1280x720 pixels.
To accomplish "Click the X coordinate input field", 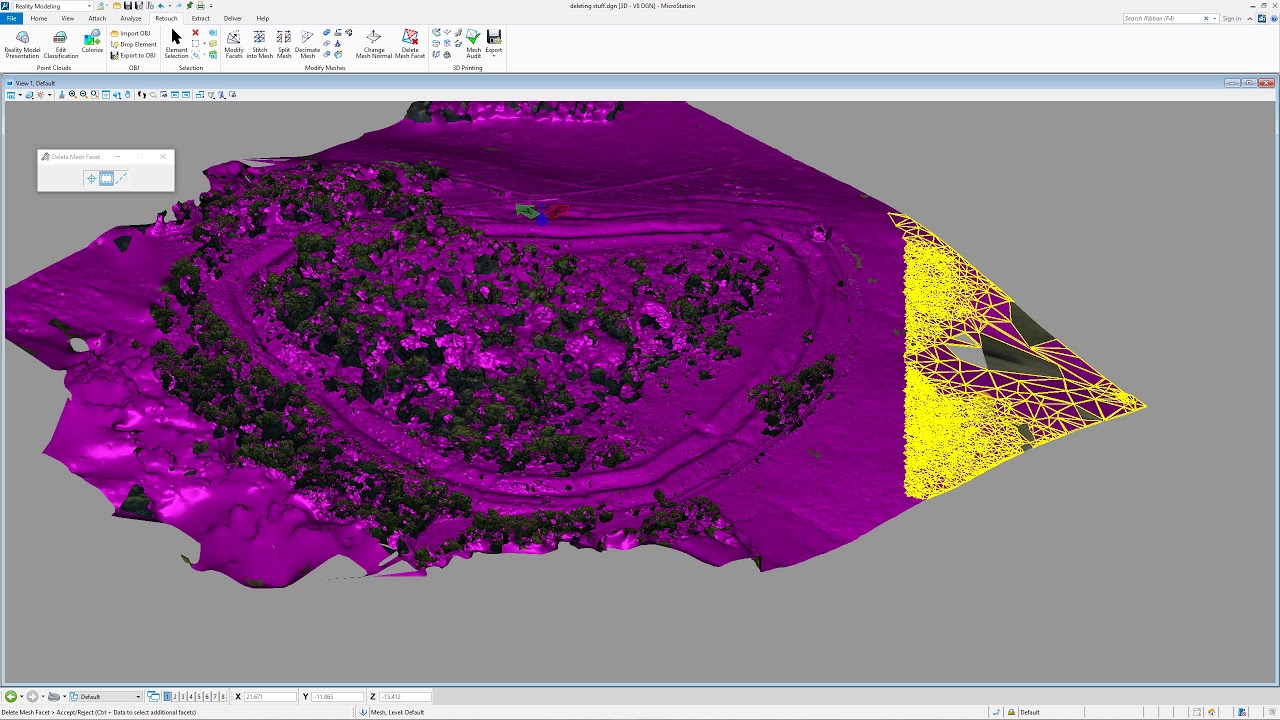I will pos(270,697).
